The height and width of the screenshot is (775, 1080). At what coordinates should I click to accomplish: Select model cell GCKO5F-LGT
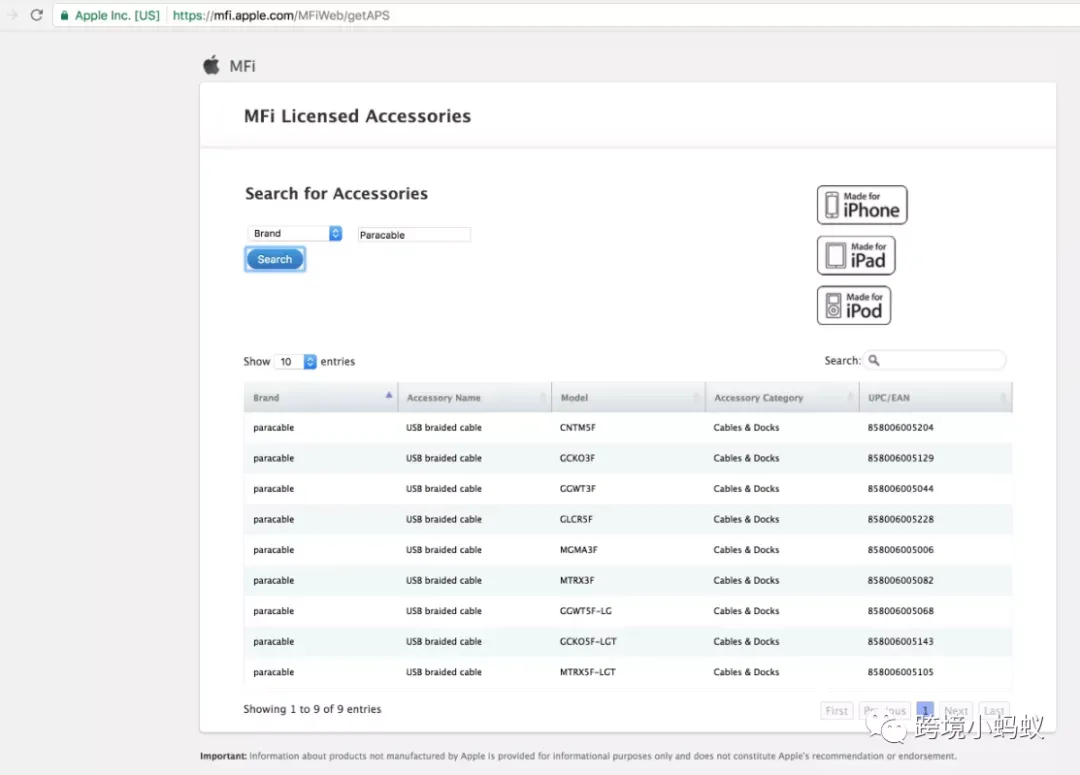(588, 641)
